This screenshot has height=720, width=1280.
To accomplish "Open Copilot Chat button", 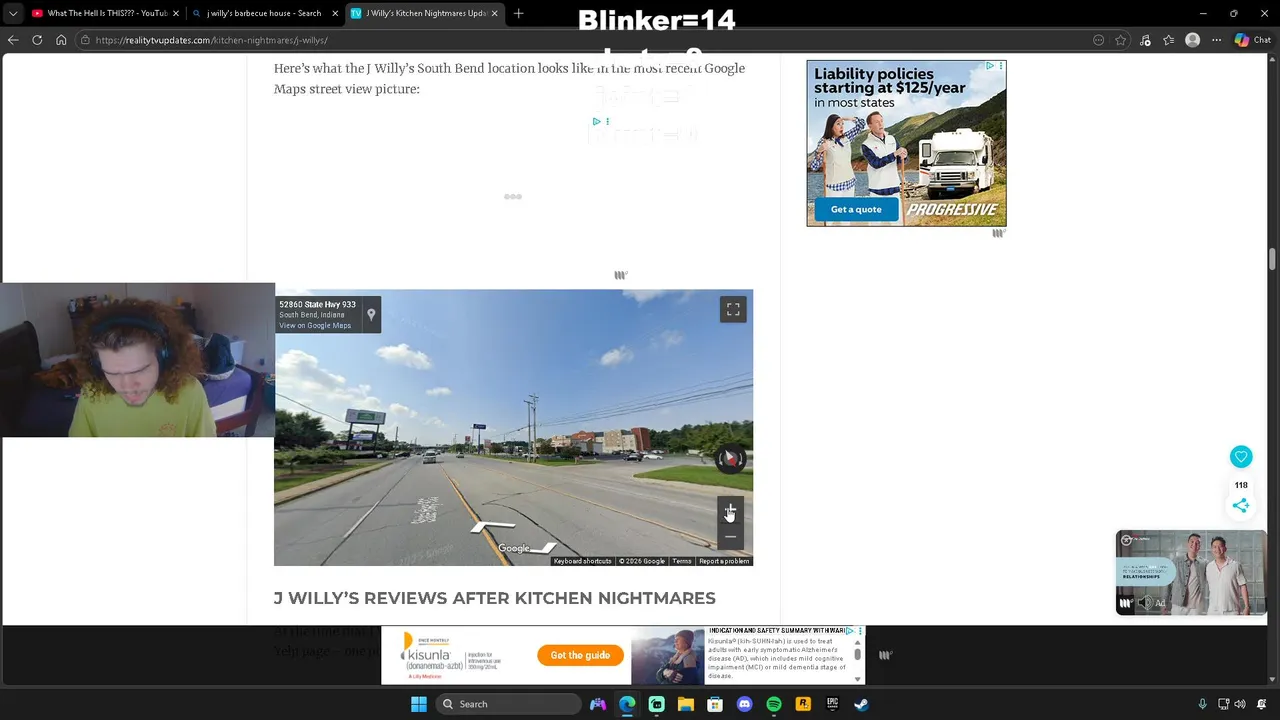I will click(1253, 40).
